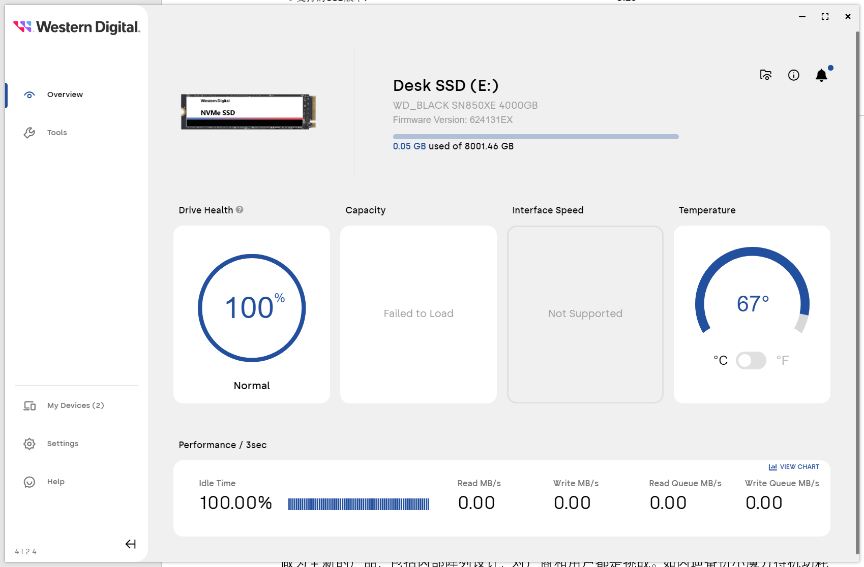This screenshot has height=567, width=864.
Task: Click '0.05 GB used of 8001.46 GB'
Action: 453,147
